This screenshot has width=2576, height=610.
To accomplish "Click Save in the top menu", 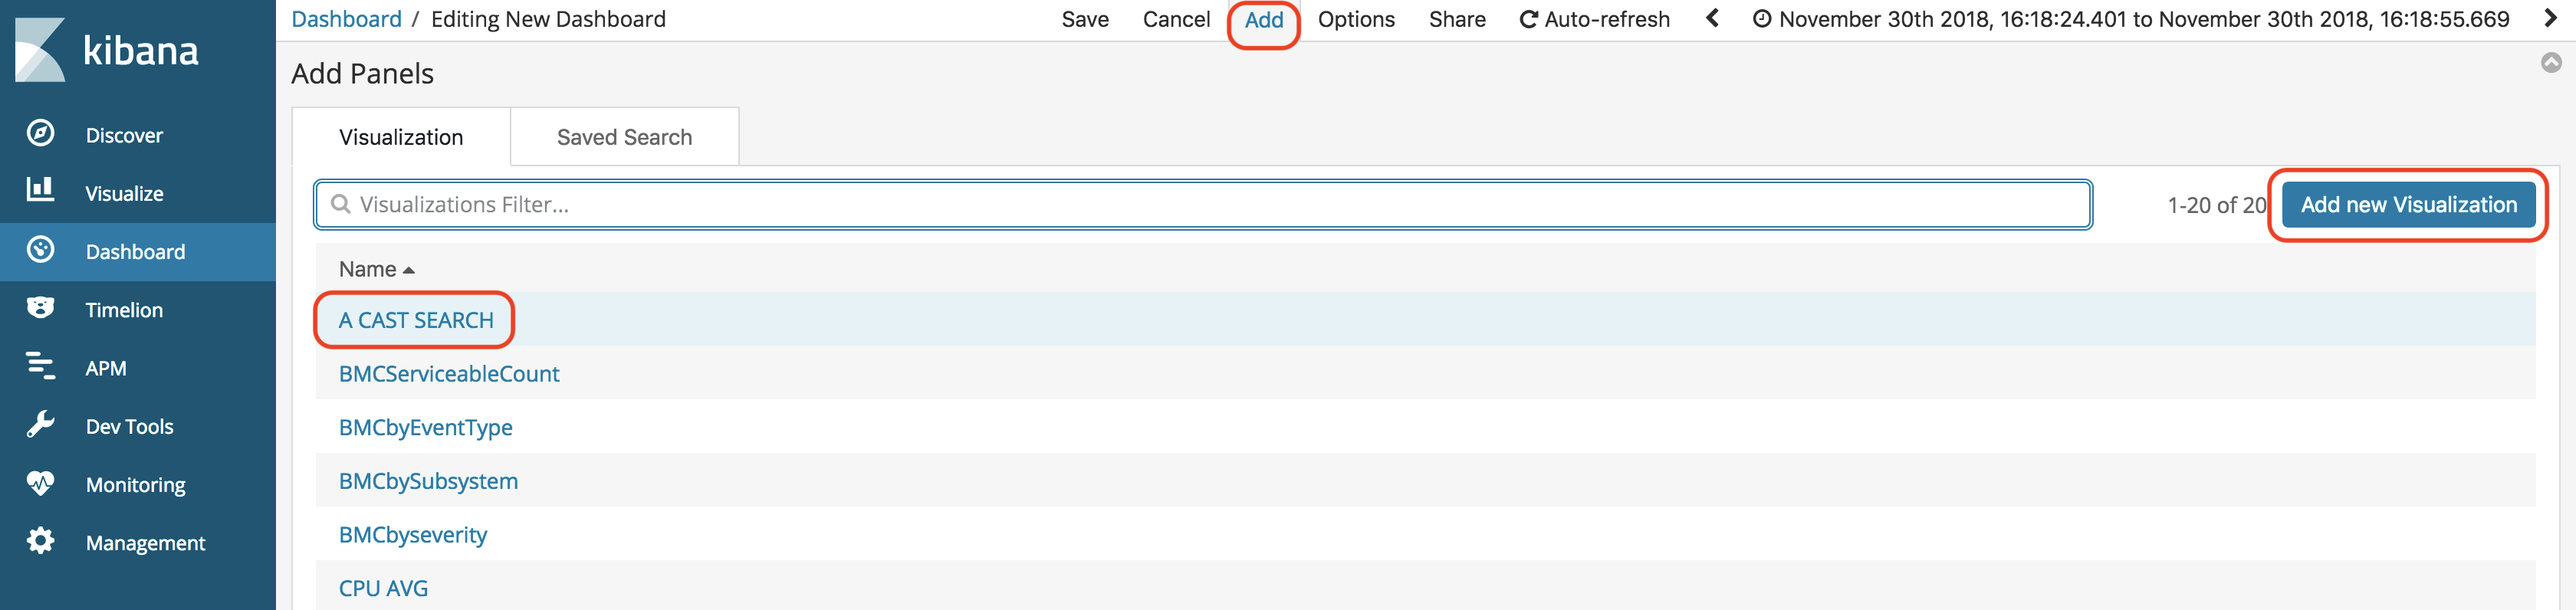I will (1085, 19).
